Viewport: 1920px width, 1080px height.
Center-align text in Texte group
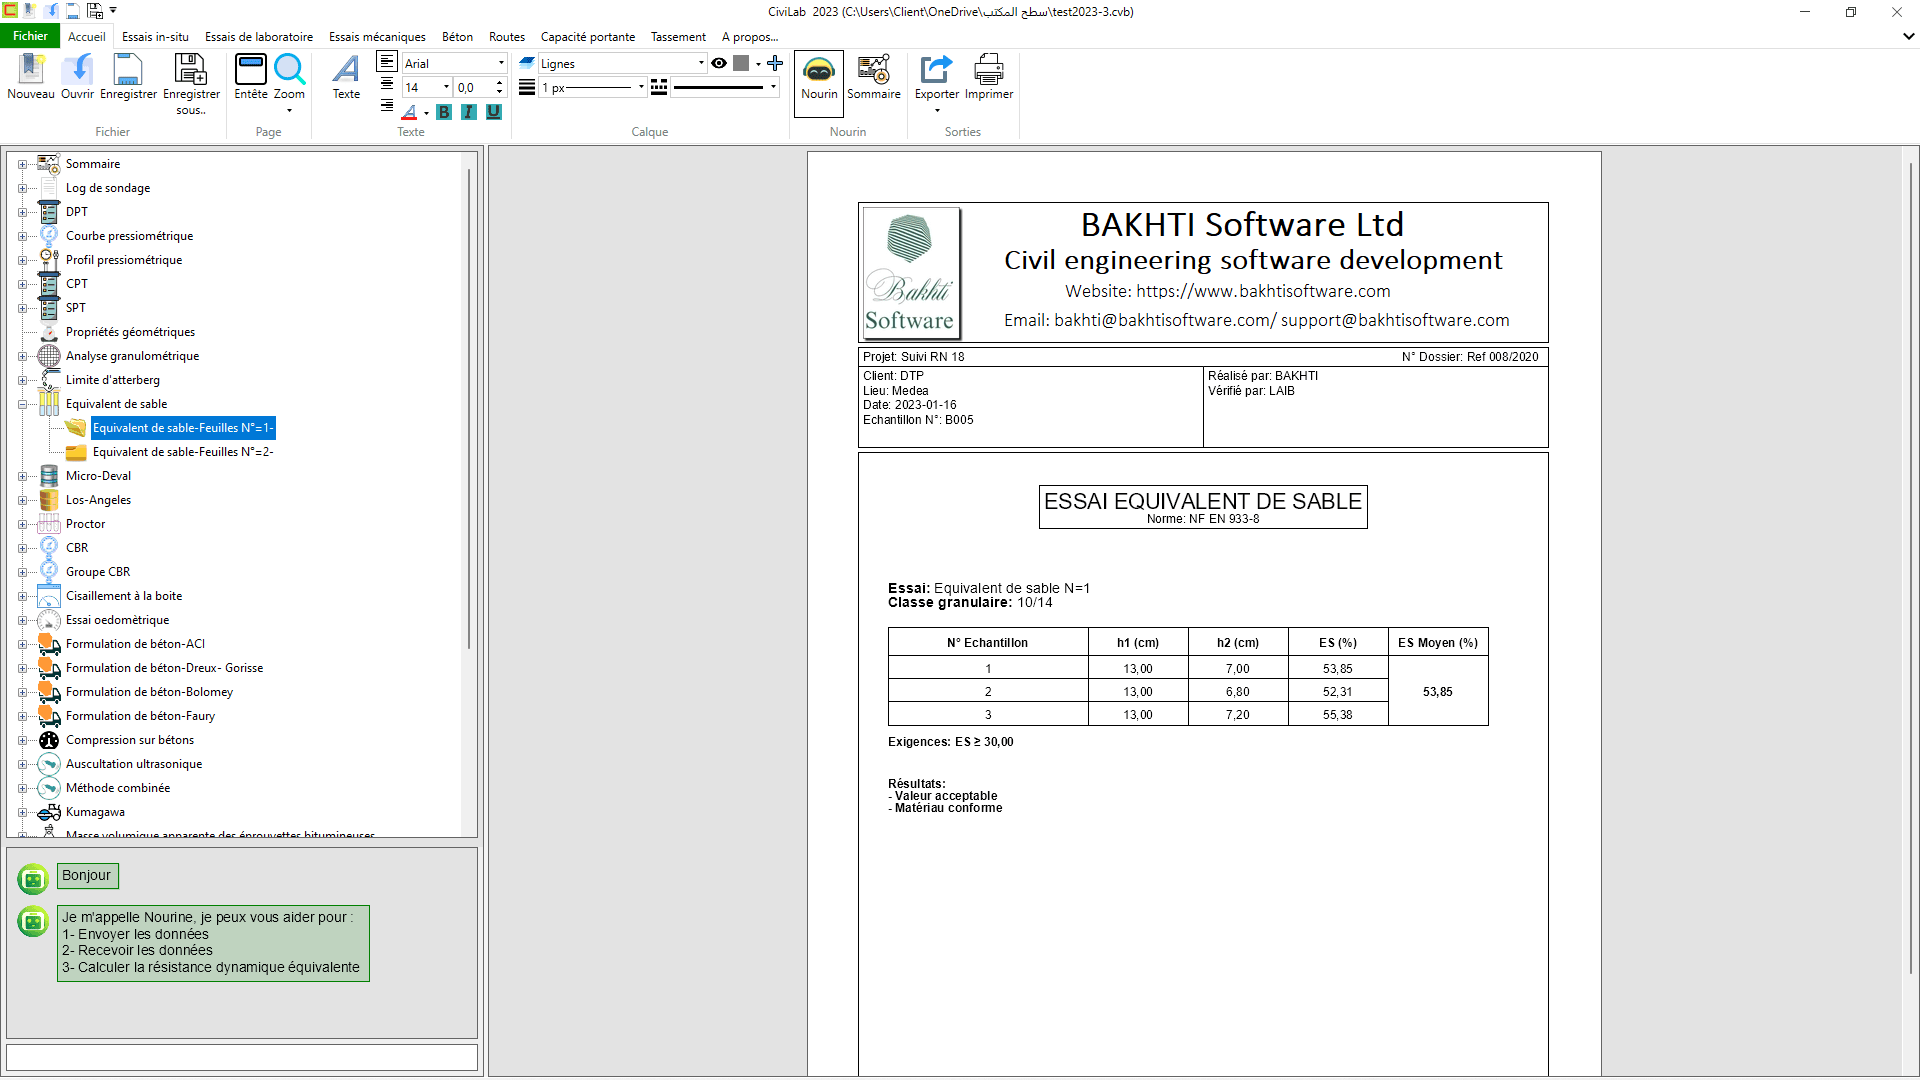387,84
